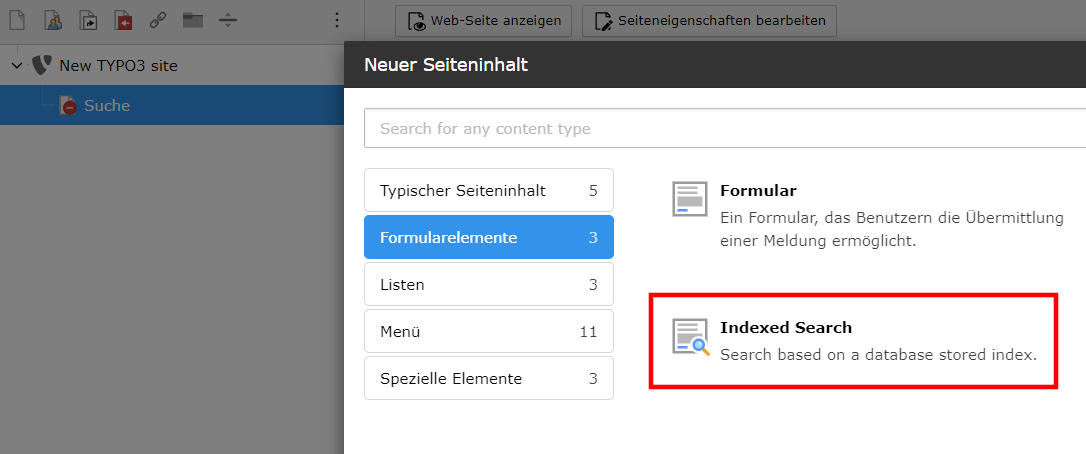Open Spezielle Elemente category
The image size is (1086, 454).
coord(489,378)
